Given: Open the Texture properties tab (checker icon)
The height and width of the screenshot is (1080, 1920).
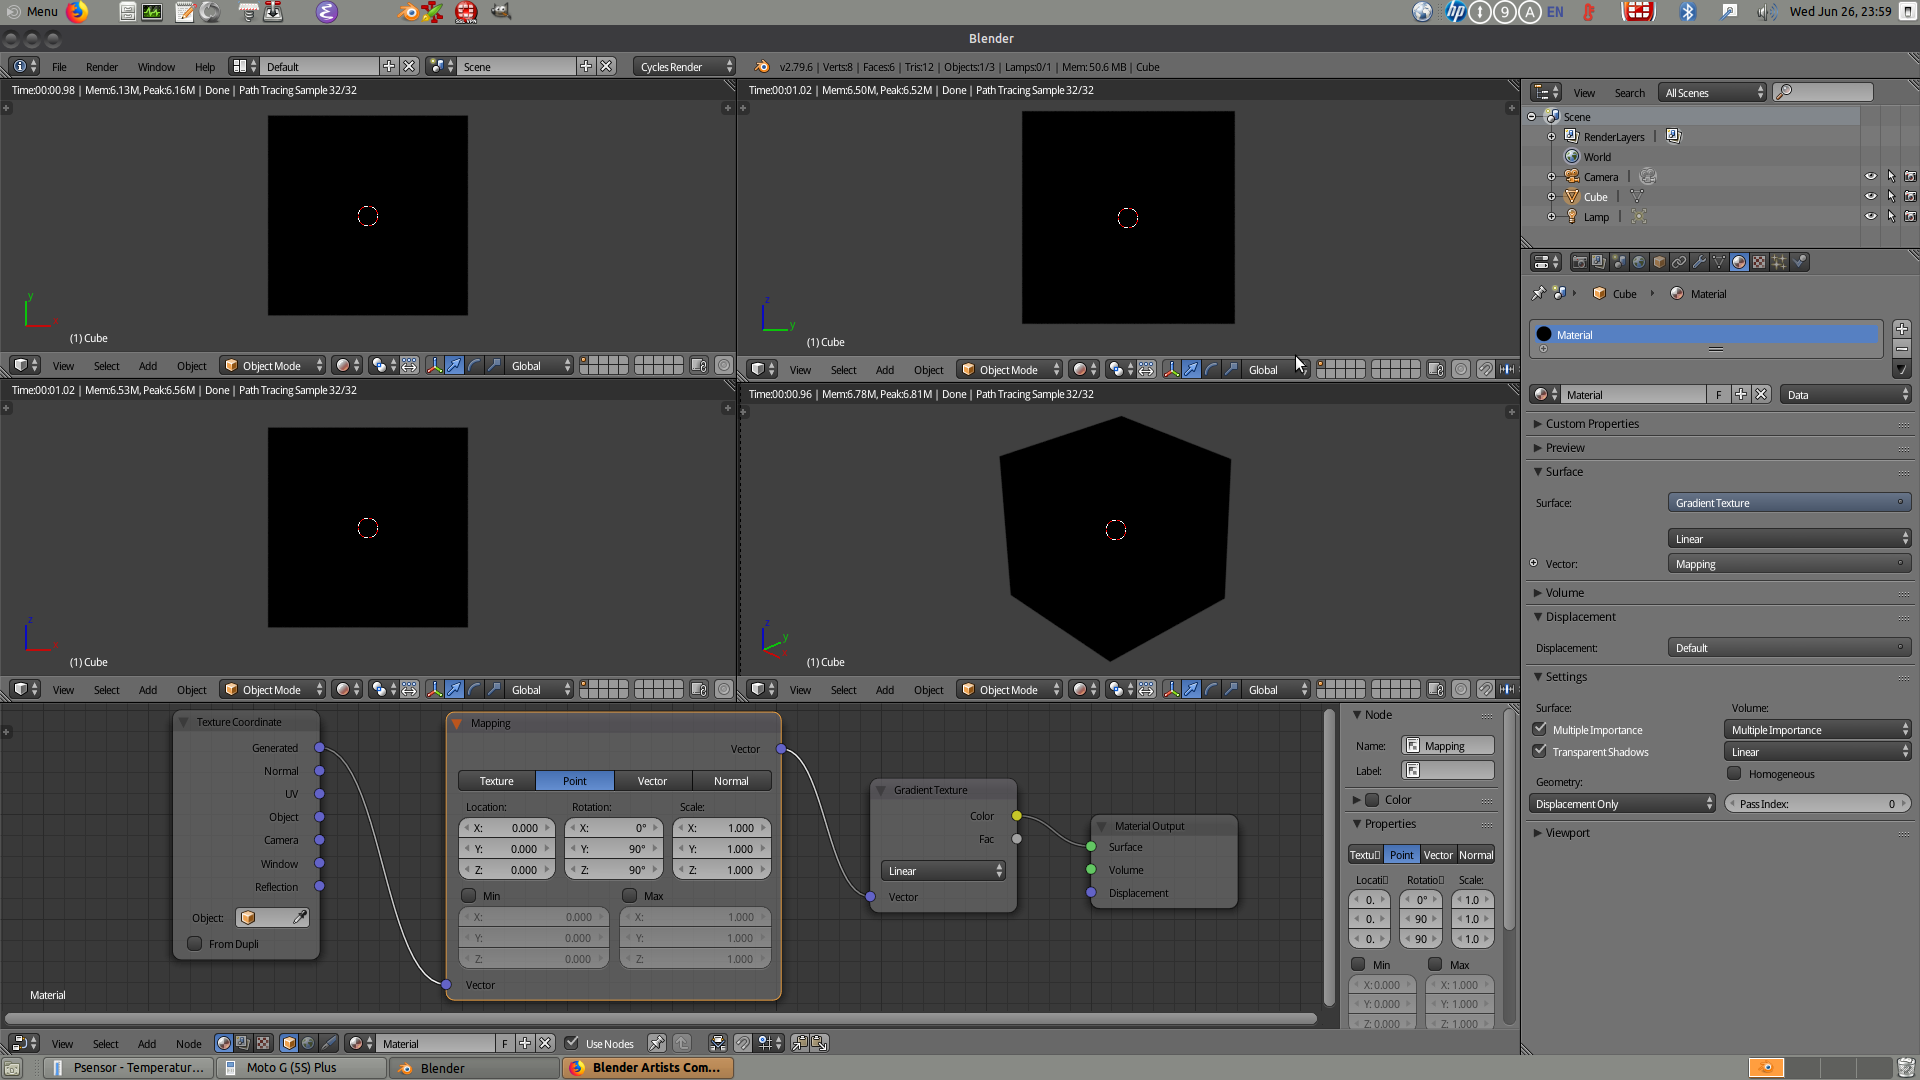Looking at the screenshot, I should [1759, 262].
